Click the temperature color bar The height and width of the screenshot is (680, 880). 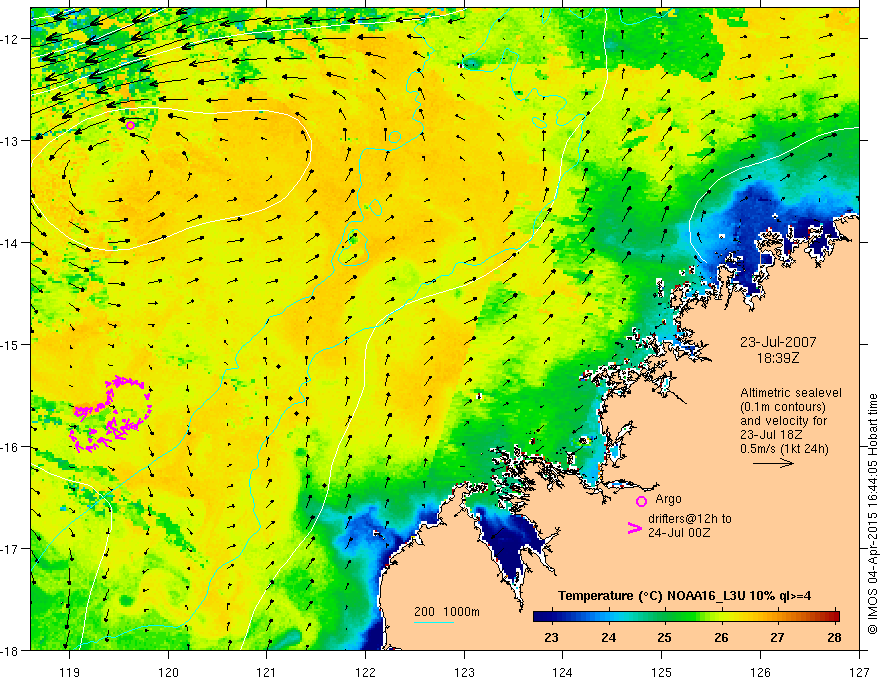point(686,617)
